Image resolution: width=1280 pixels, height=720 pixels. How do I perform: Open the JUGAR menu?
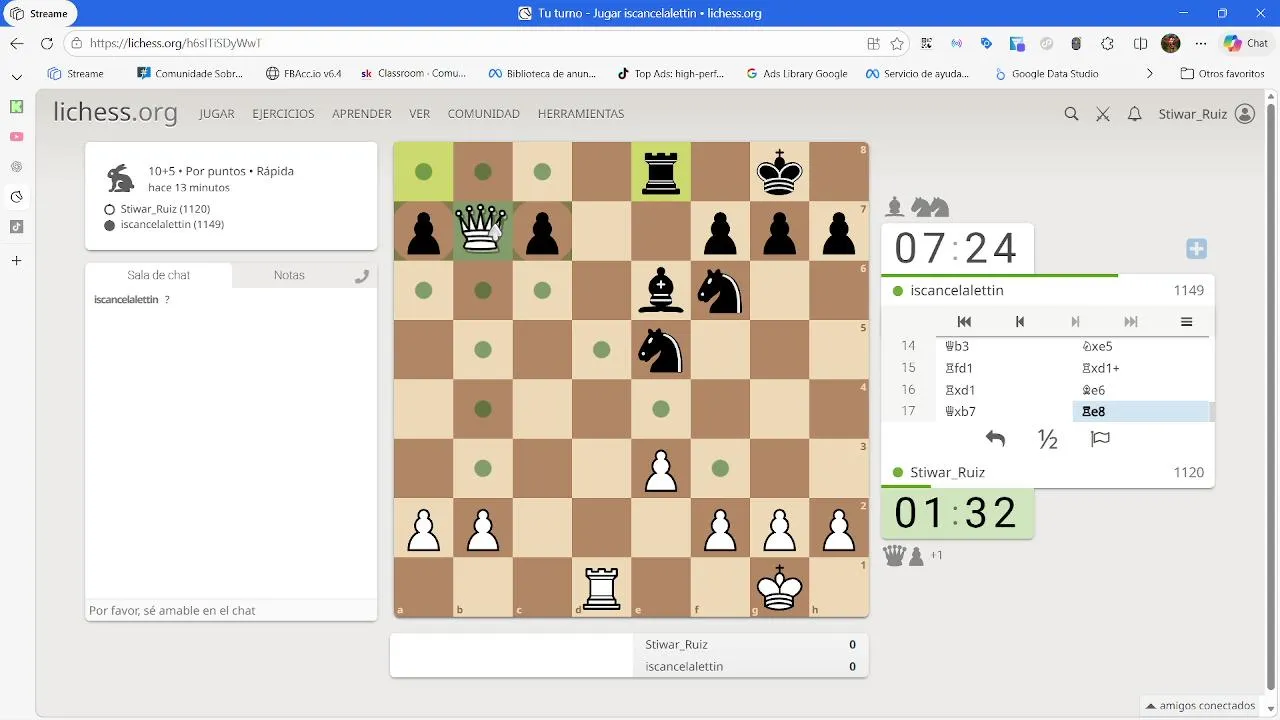coord(216,114)
